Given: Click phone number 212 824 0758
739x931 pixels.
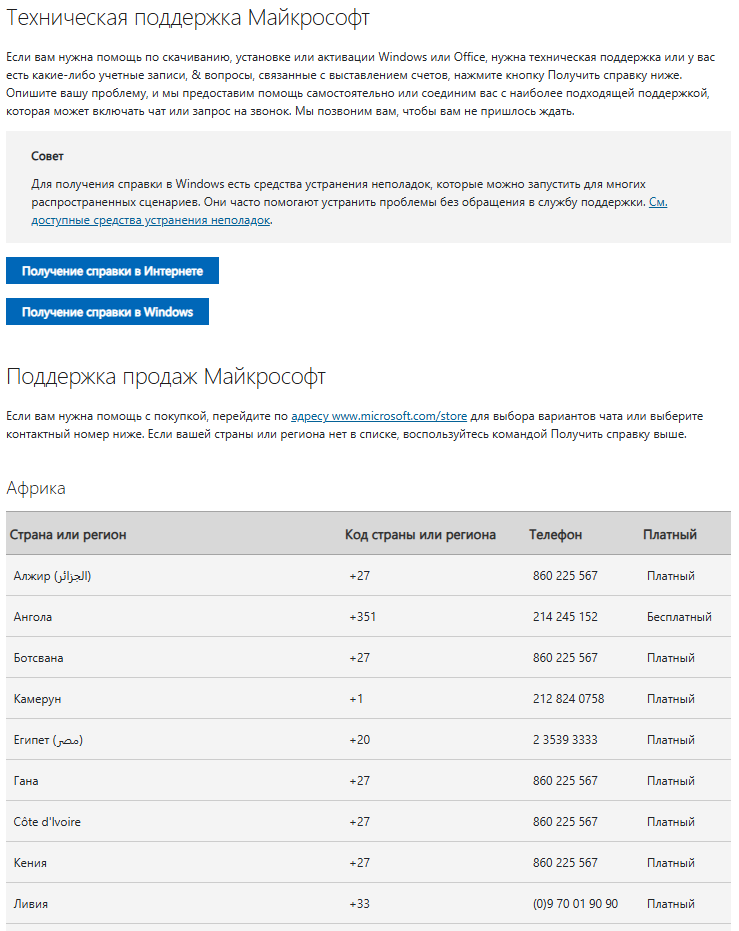Looking at the screenshot, I should point(568,698).
